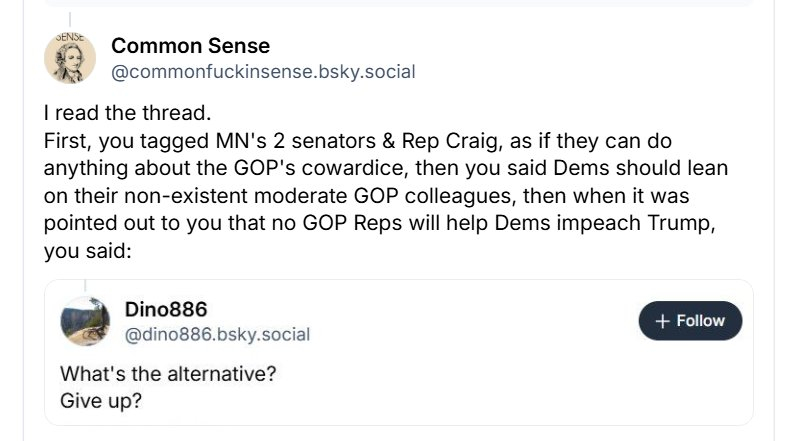Image resolution: width=785 pixels, height=441 pixels.
Task: Open the Common Sense display name
Action: [190, 46]
